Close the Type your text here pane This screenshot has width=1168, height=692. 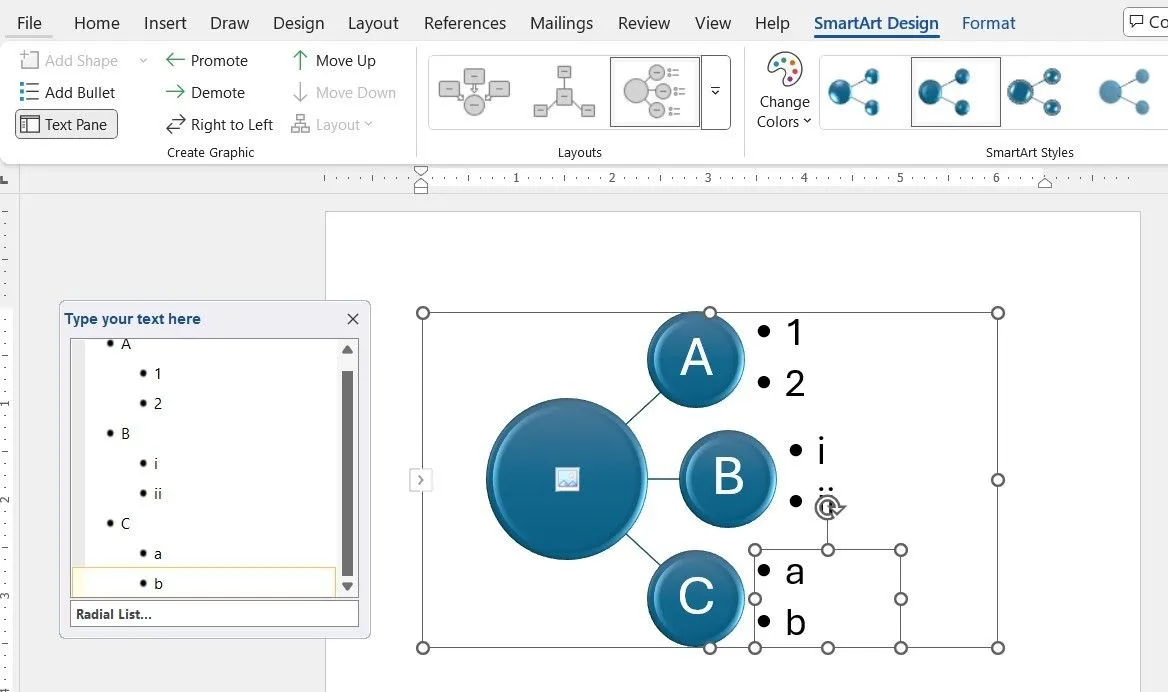(x=352, y=319)
